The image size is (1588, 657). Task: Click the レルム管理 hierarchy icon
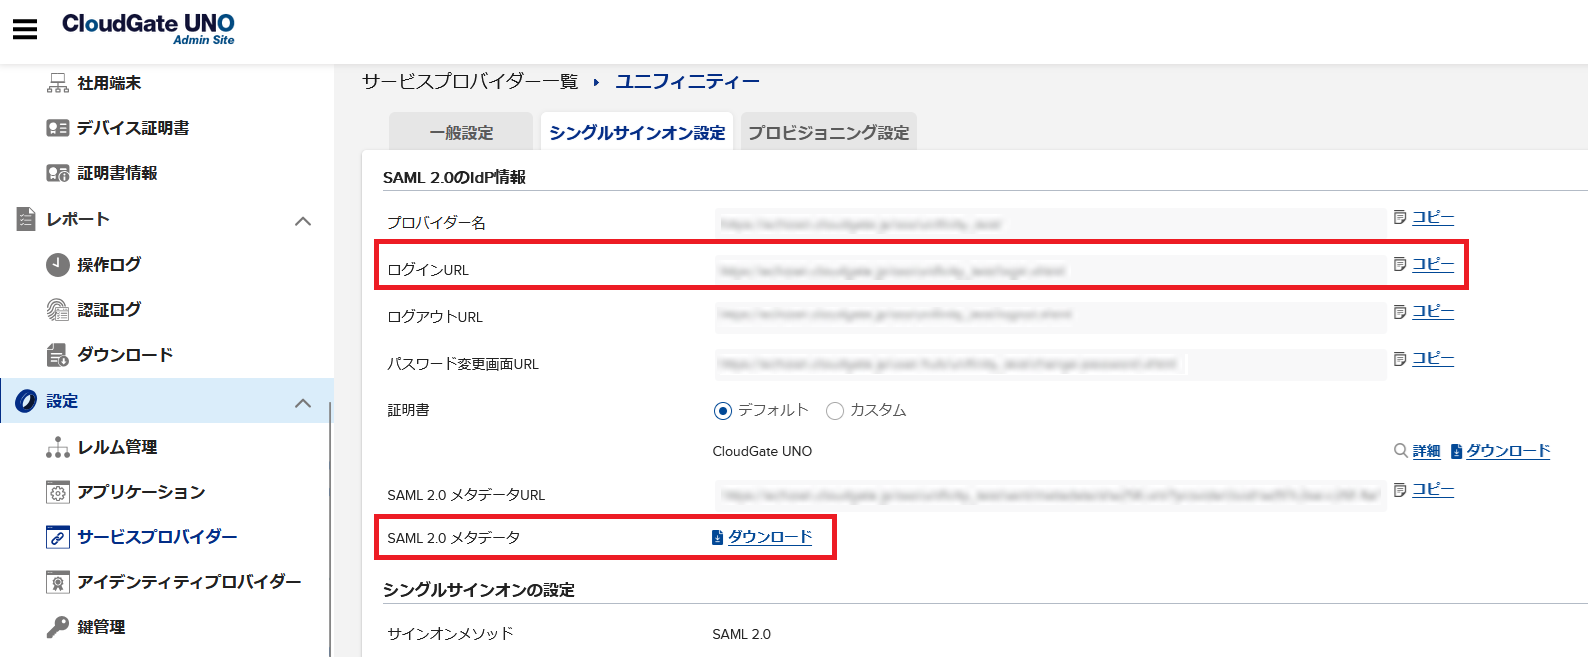(58, 447)
